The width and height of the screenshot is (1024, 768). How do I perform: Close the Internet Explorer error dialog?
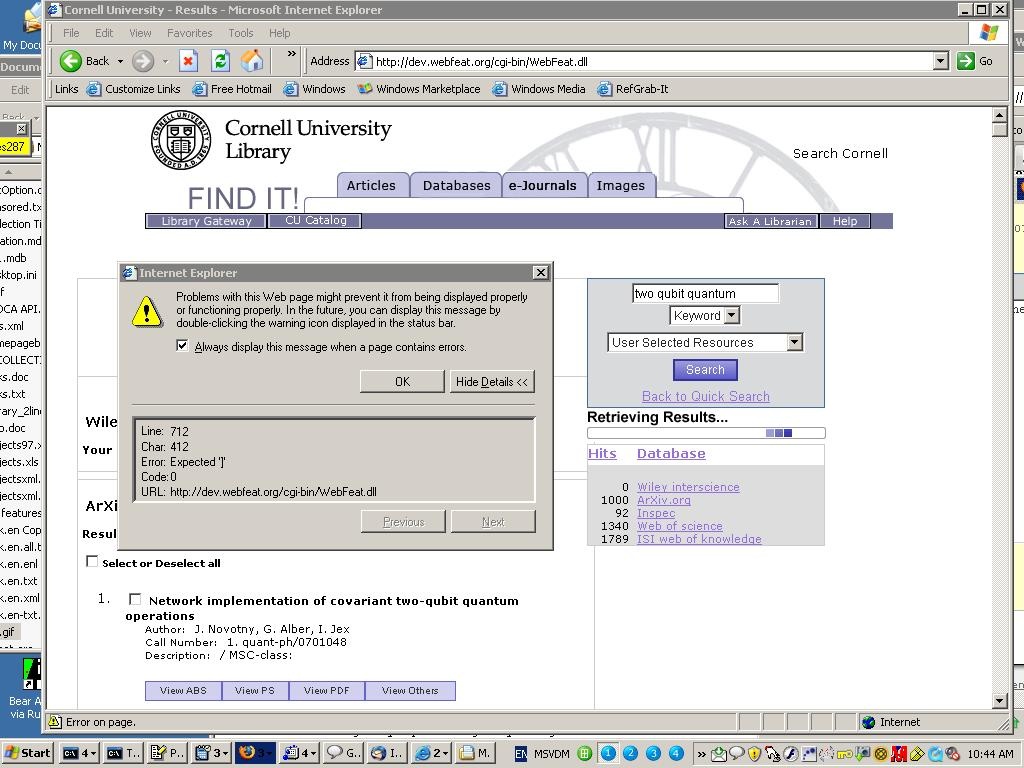point(541,272)
